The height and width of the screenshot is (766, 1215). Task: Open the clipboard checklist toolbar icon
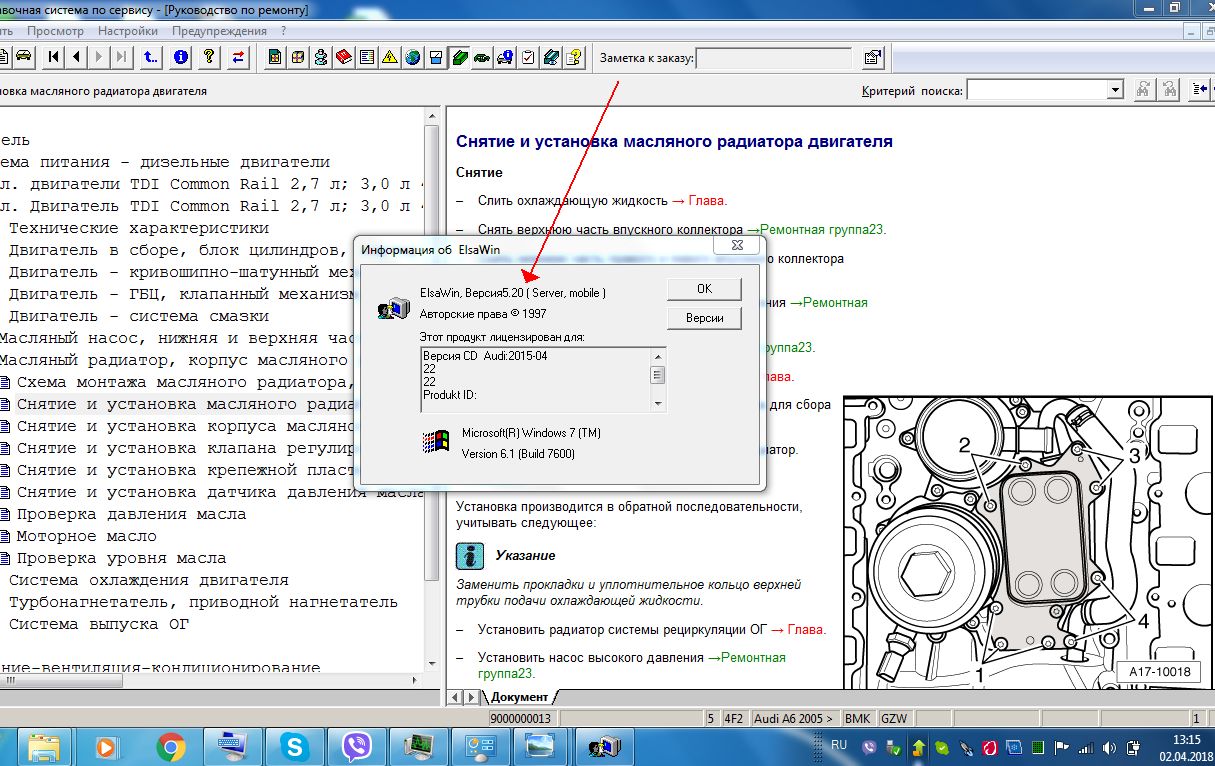click(528, 57)
